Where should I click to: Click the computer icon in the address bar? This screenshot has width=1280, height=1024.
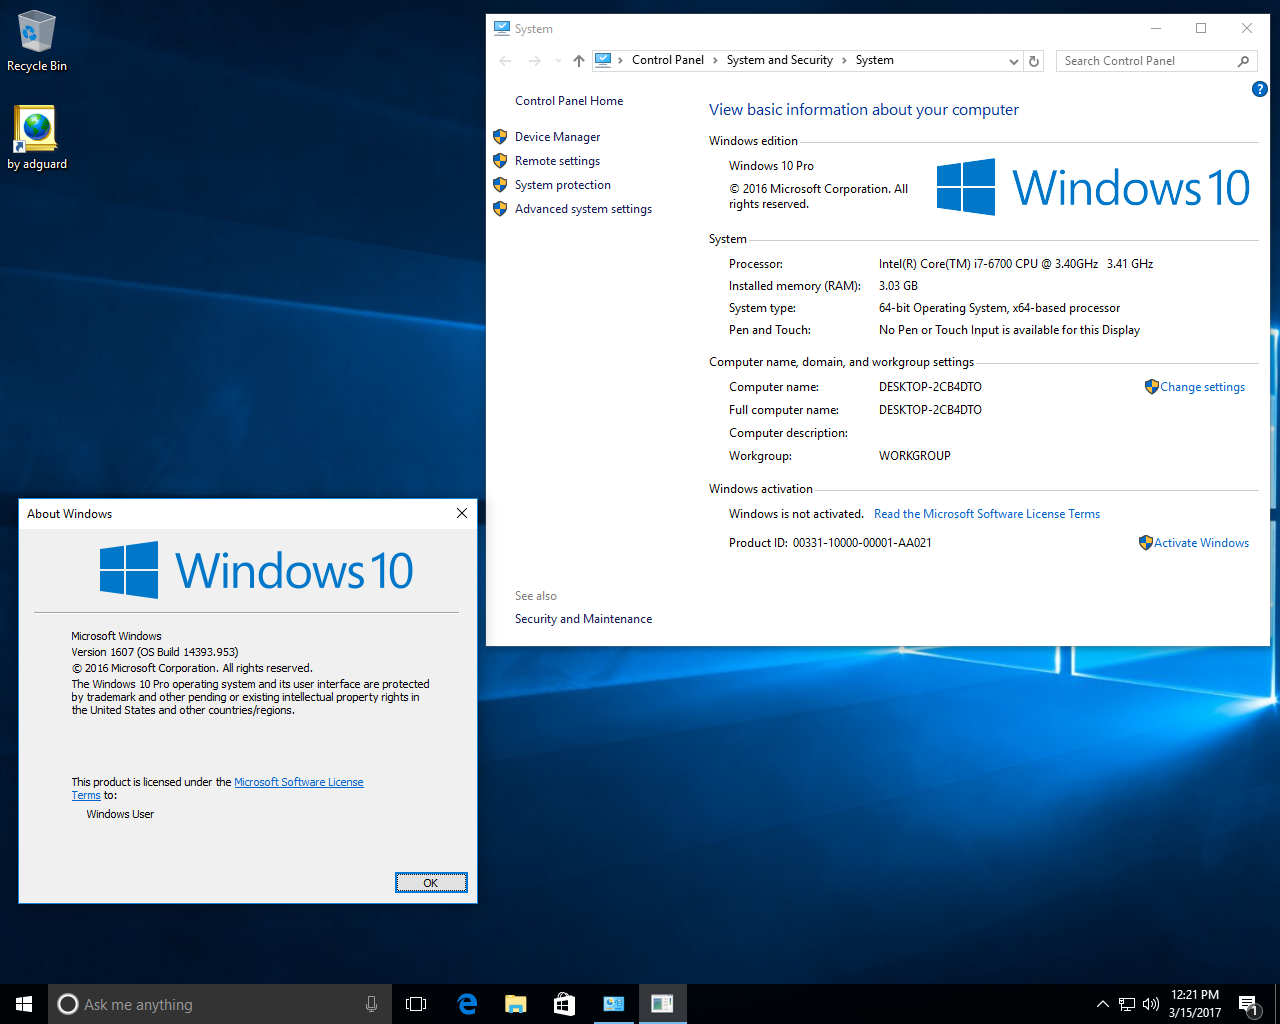603,60
